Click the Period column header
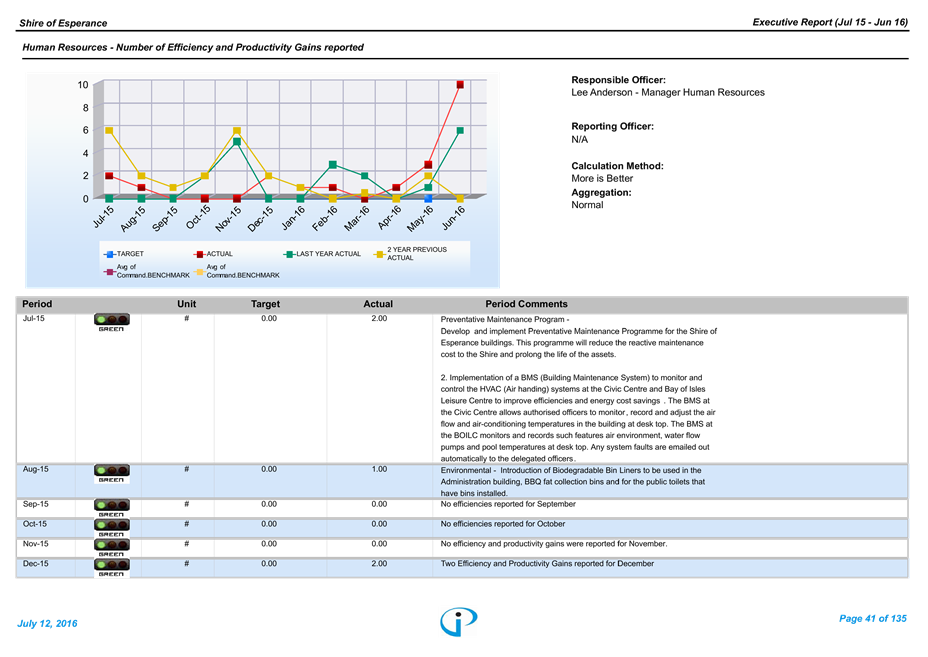928x657 pixels. click(37, 304)
